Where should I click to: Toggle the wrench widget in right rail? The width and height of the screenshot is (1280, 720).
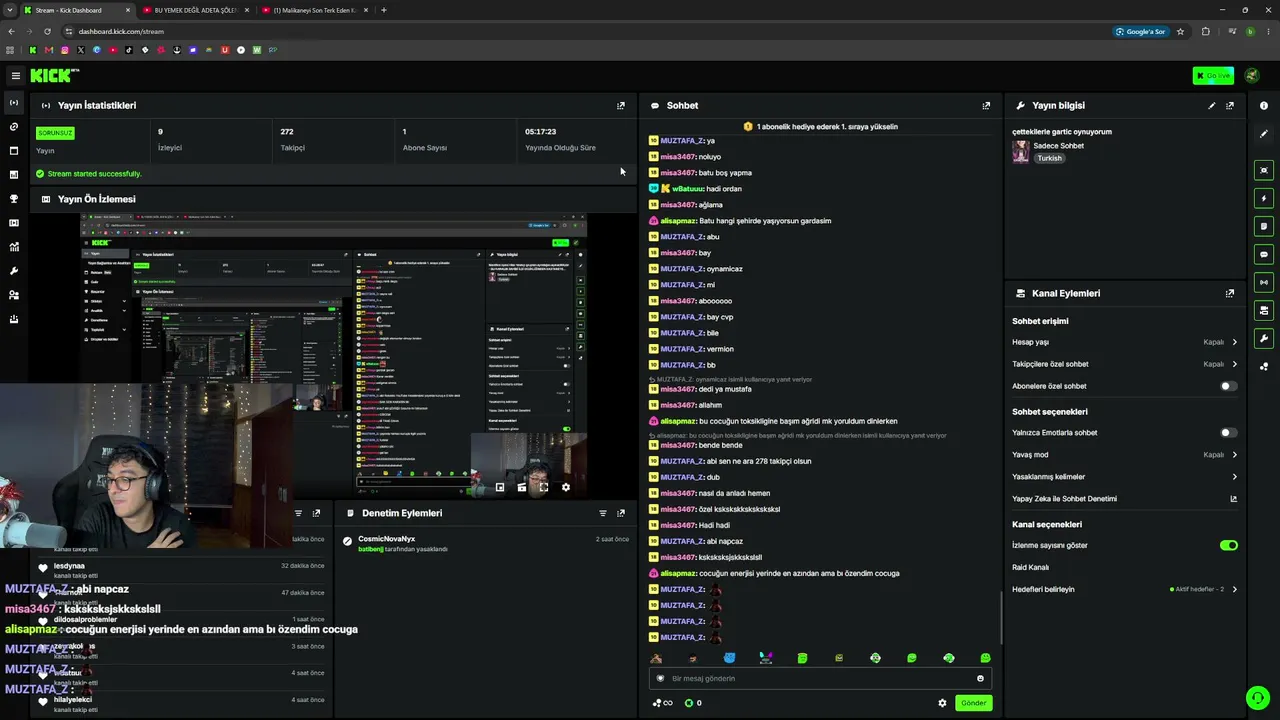tap(1264, 338)
